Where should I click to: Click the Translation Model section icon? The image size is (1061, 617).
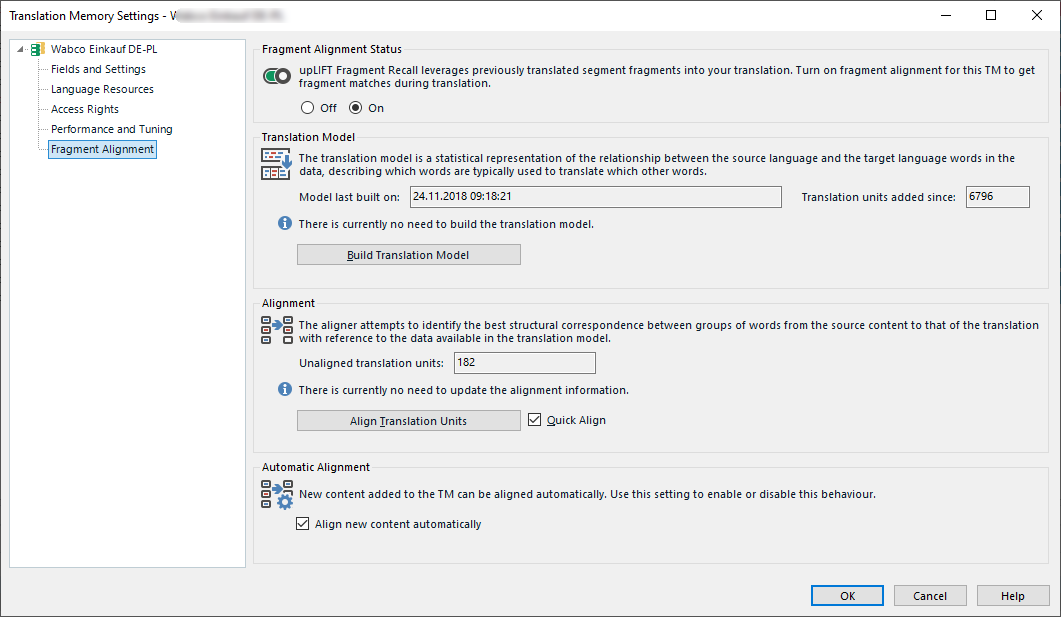pos(276,164)
